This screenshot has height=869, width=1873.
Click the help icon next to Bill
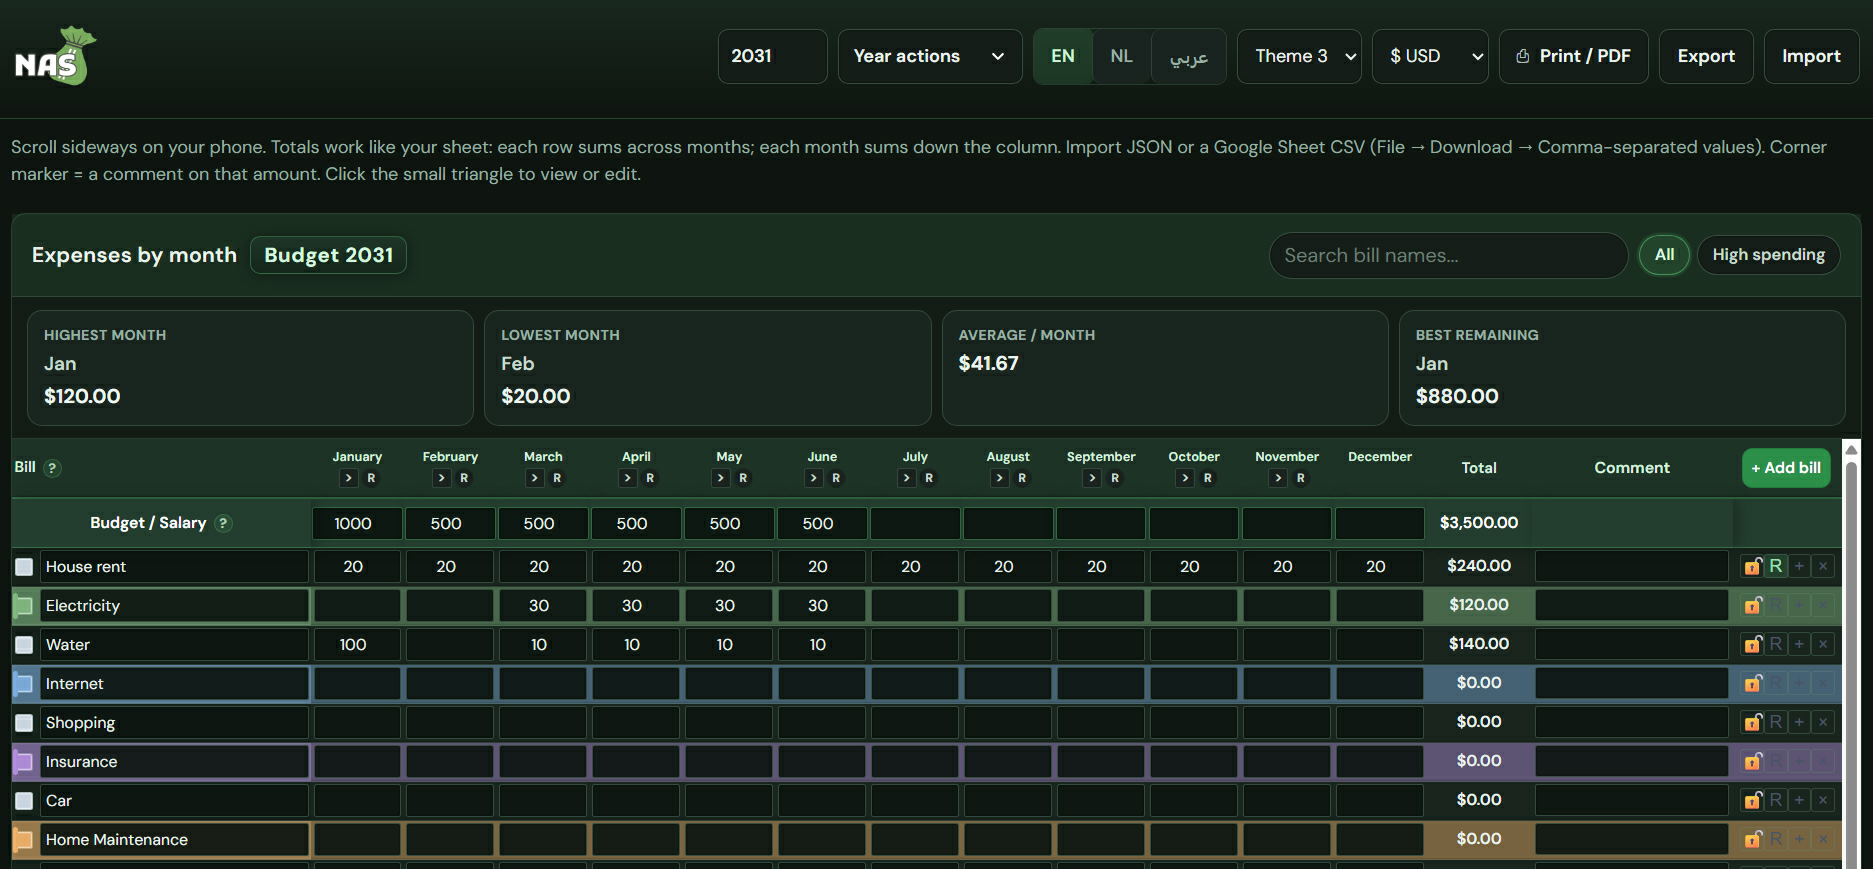53,468
